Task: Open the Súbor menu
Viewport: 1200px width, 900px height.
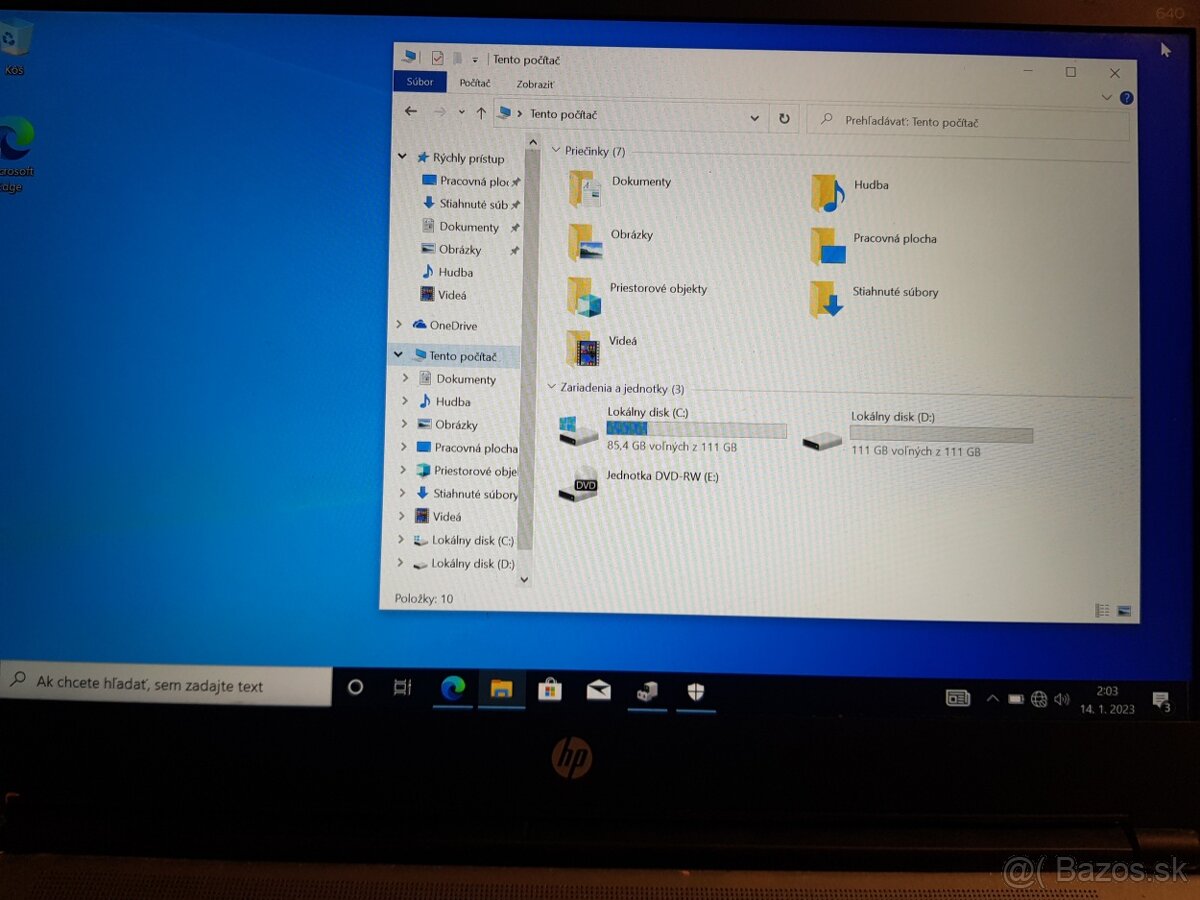Action: (419, 82)
